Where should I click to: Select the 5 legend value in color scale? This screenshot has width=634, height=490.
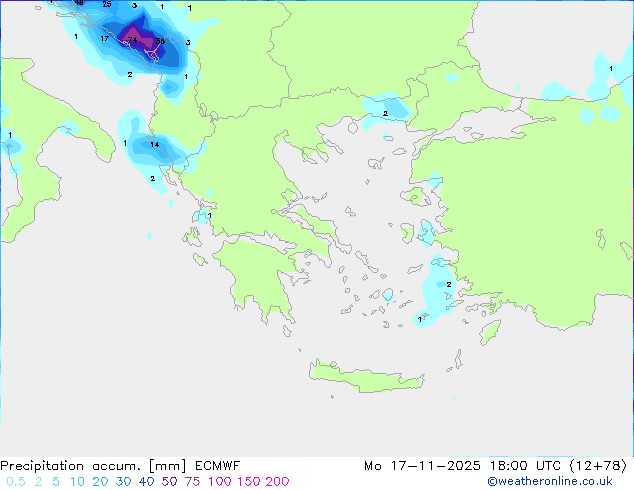[56, 482]
